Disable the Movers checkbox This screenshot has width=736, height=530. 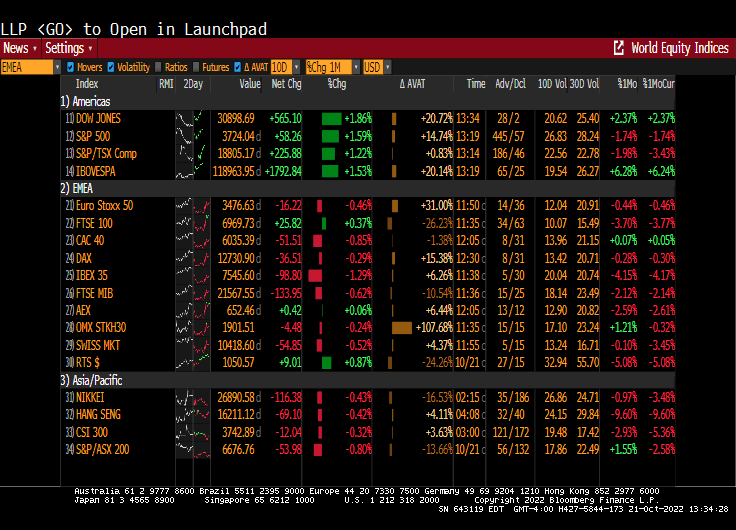(71, 67)
